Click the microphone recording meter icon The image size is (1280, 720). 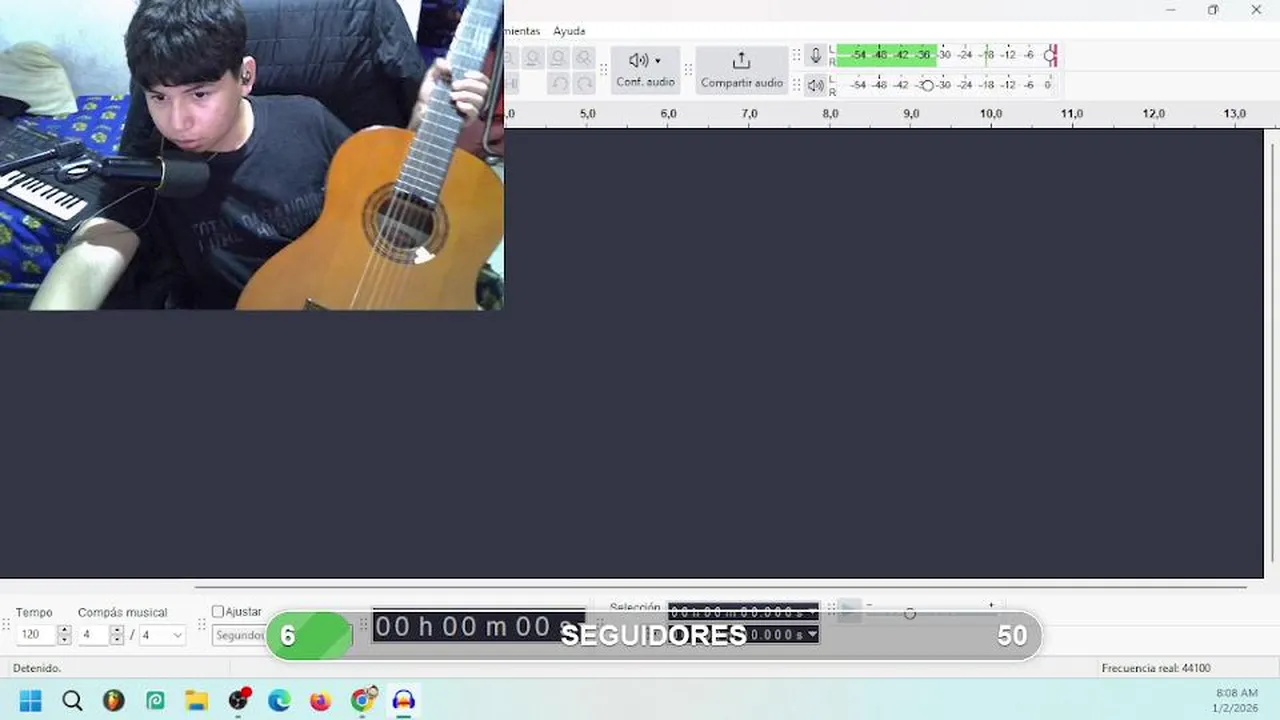[816, 56]
